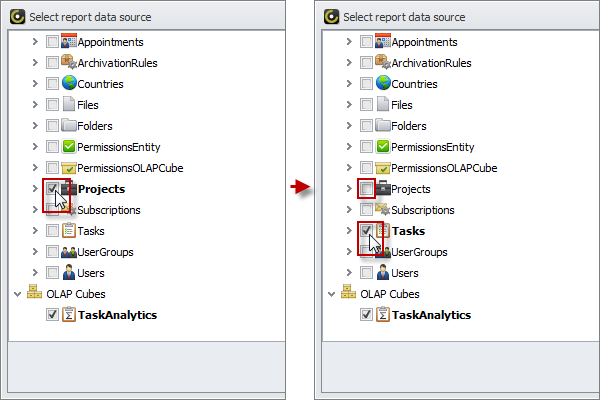Click the Files document icon in right panel

click(382, 105)
